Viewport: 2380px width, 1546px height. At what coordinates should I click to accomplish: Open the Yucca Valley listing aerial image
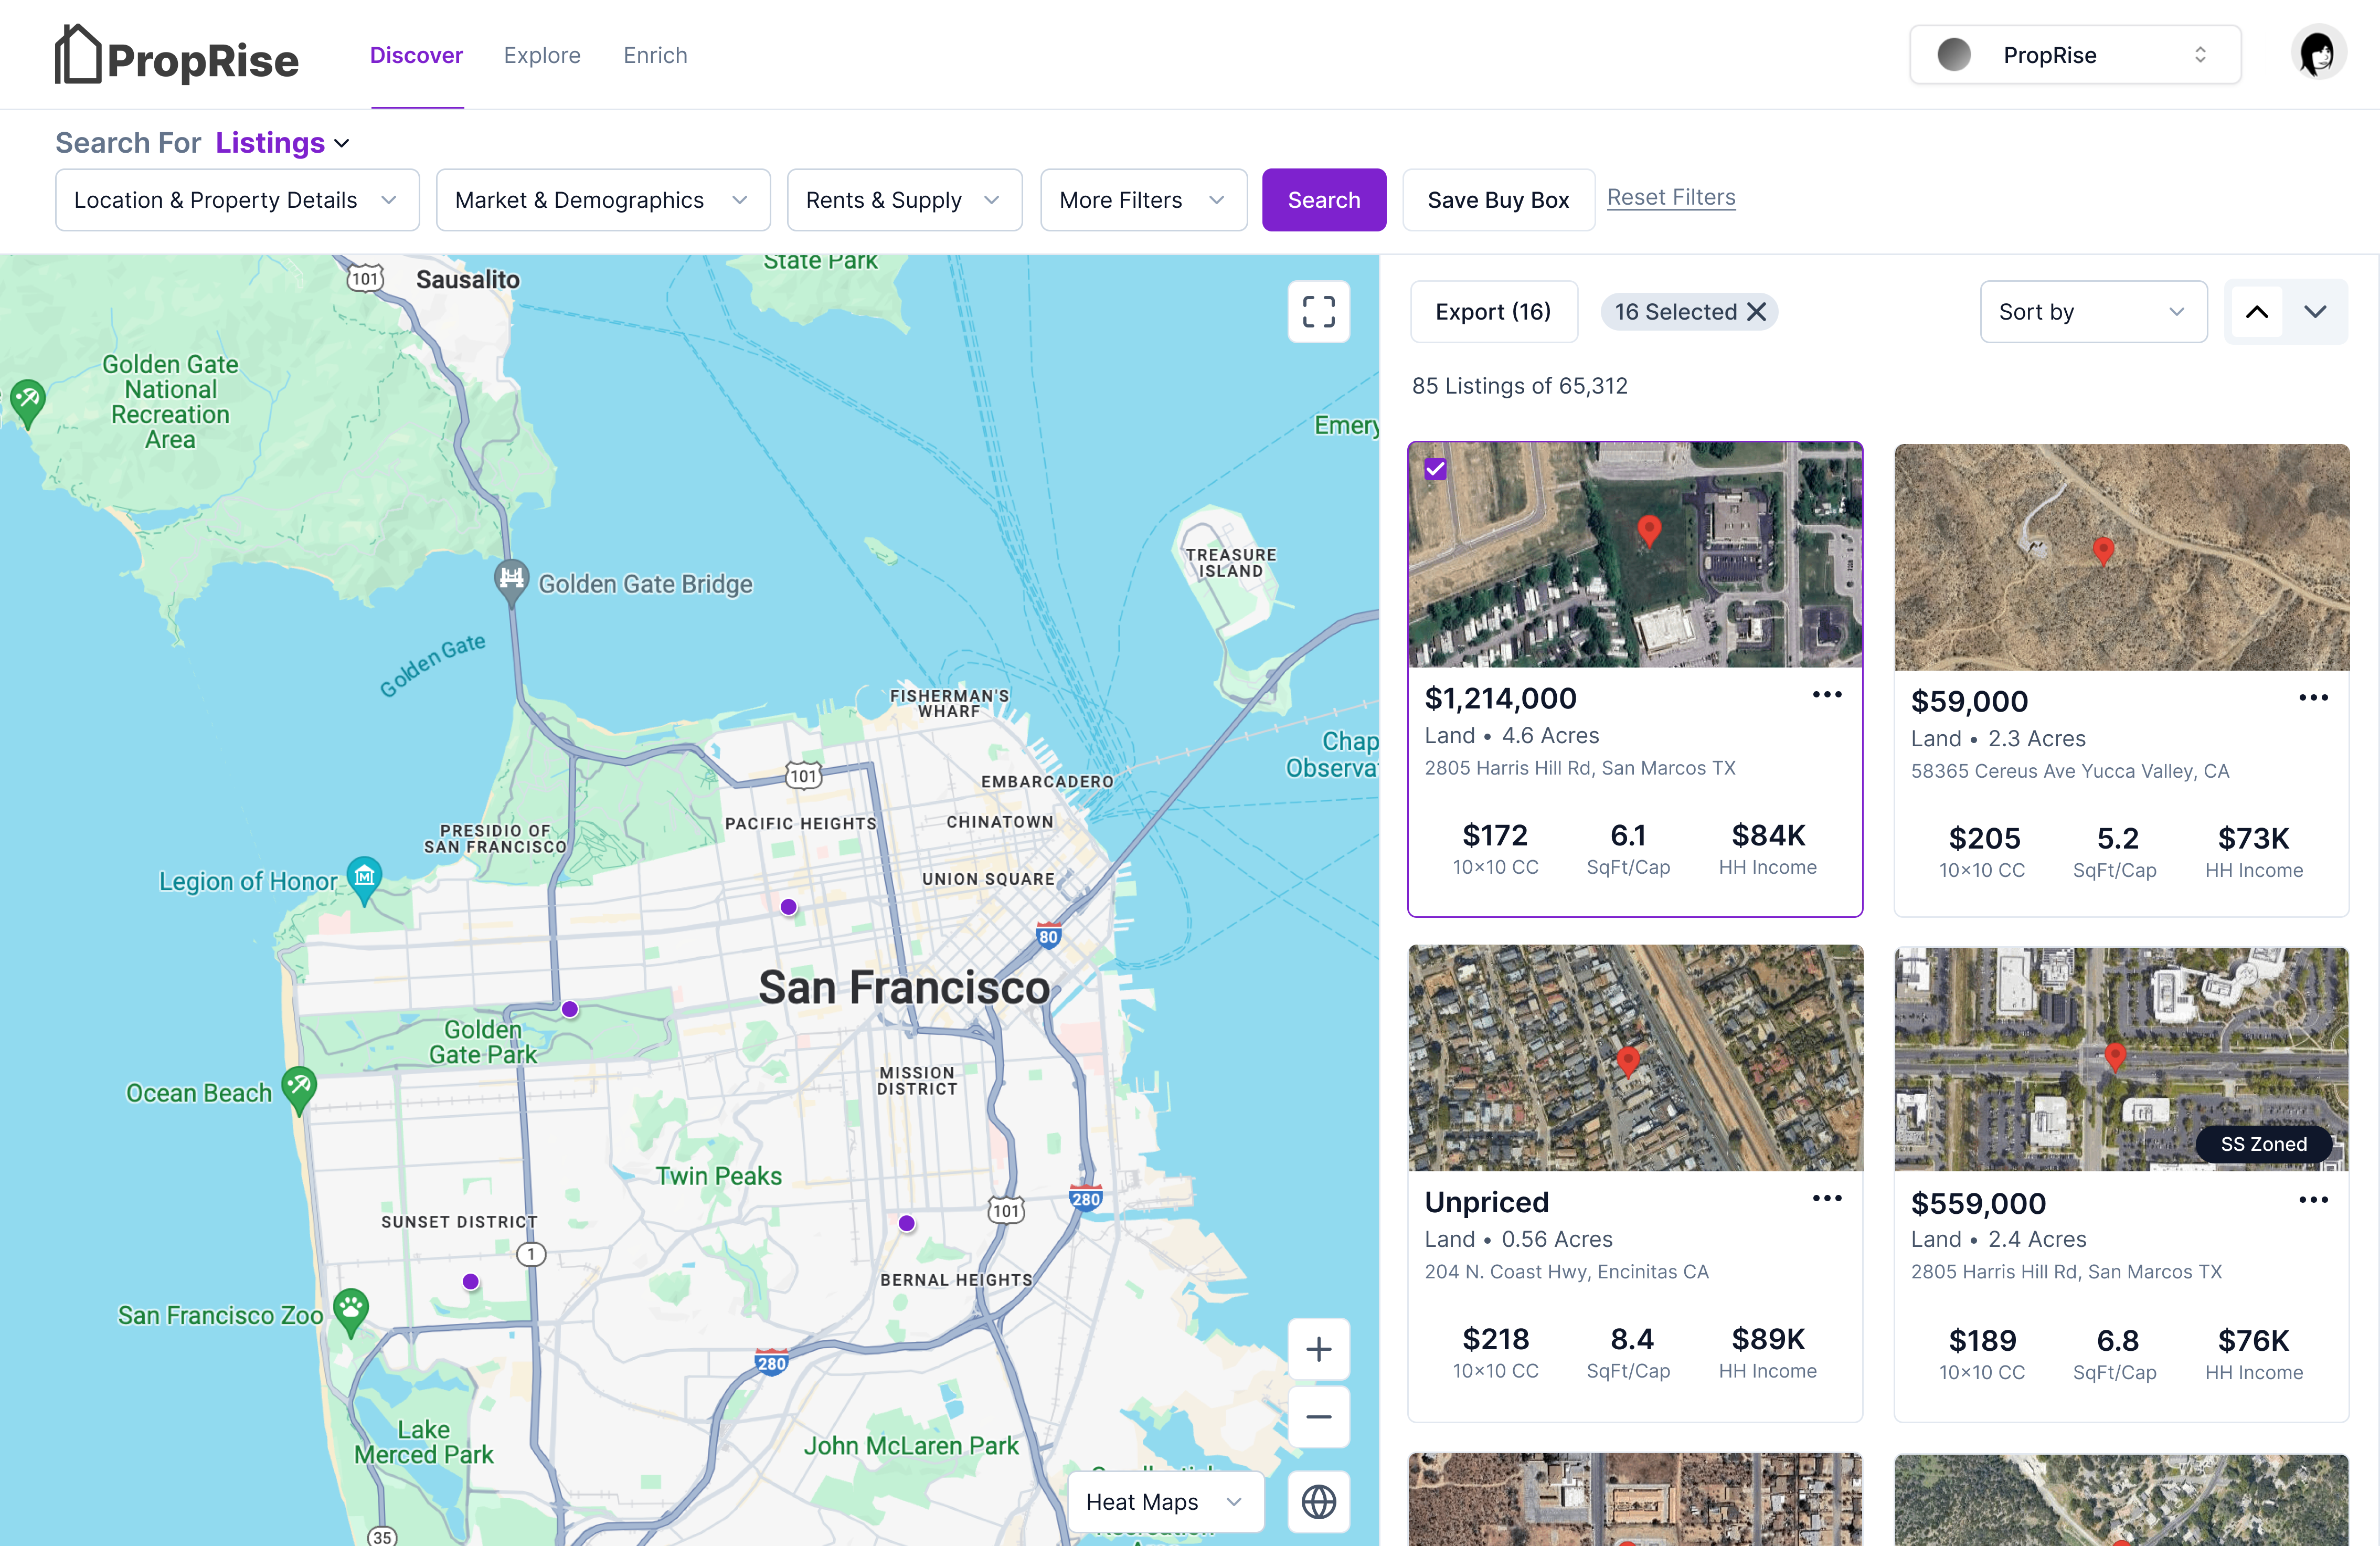(x=2121, y=557)
